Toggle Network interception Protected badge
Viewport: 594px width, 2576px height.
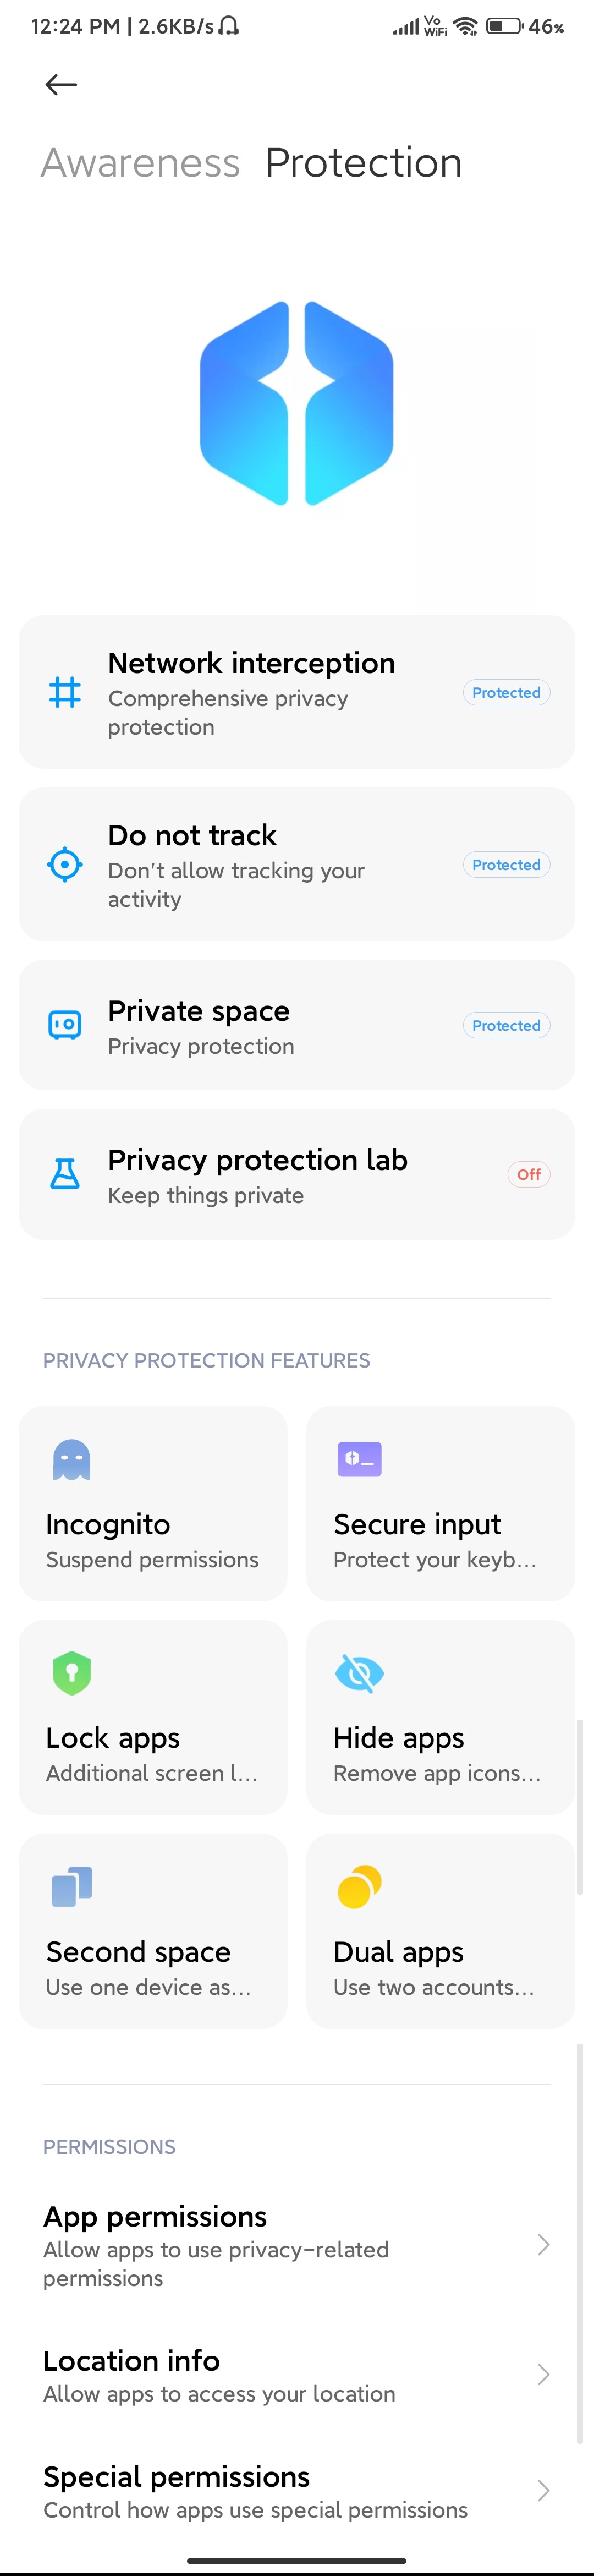(506, 692)
